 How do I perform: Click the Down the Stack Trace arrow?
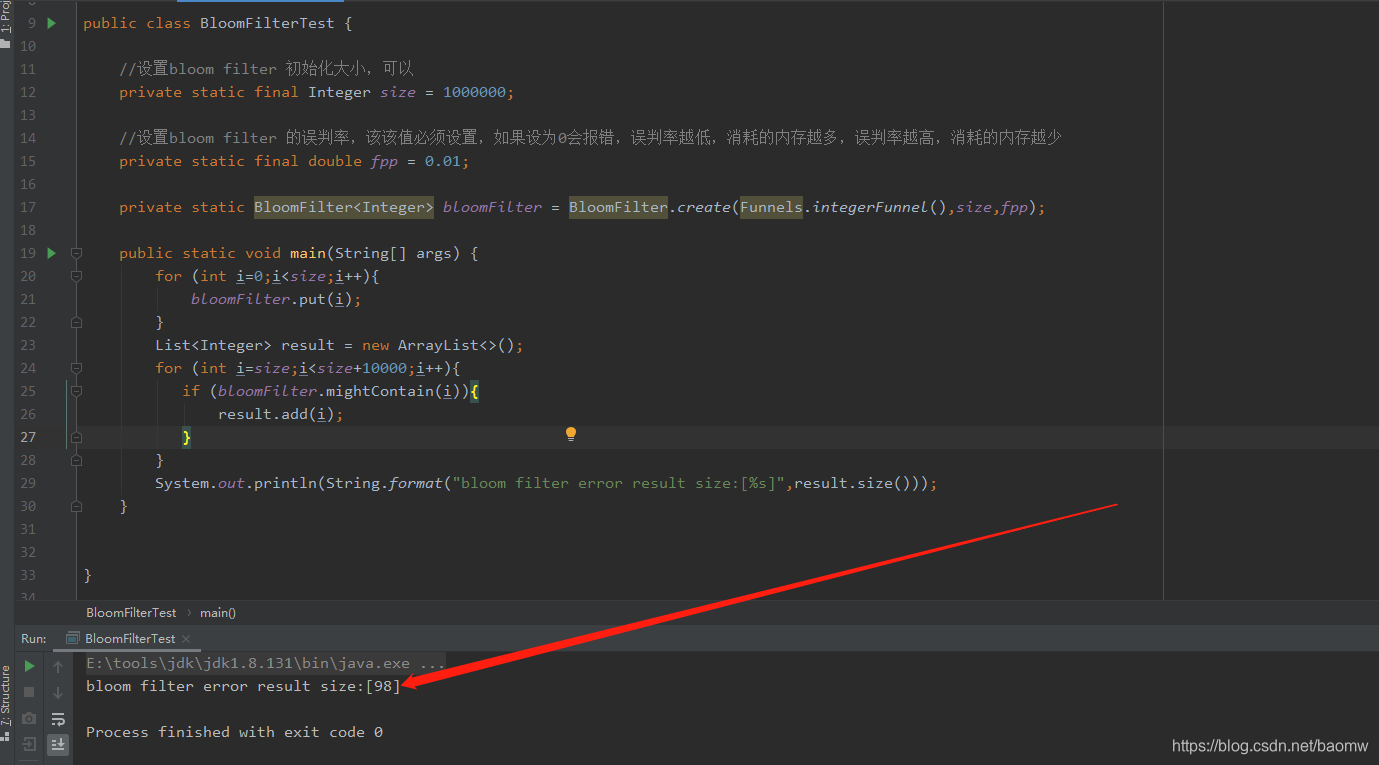pos(58,692)
